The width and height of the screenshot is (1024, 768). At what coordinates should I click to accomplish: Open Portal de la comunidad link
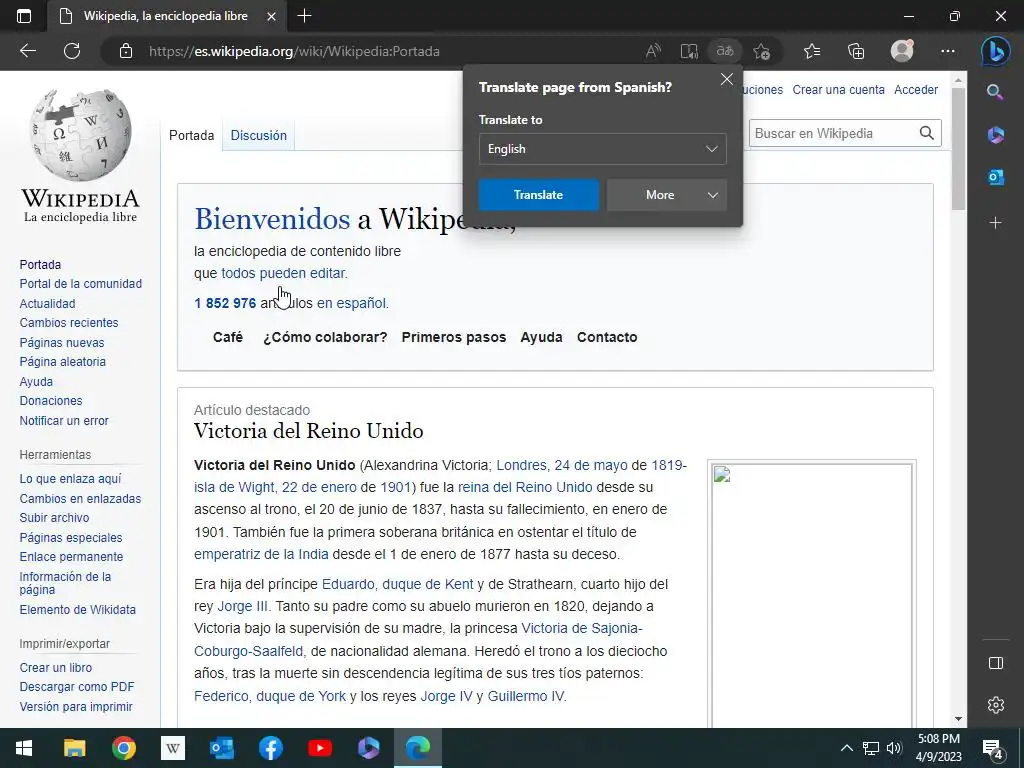coord(80,283)
